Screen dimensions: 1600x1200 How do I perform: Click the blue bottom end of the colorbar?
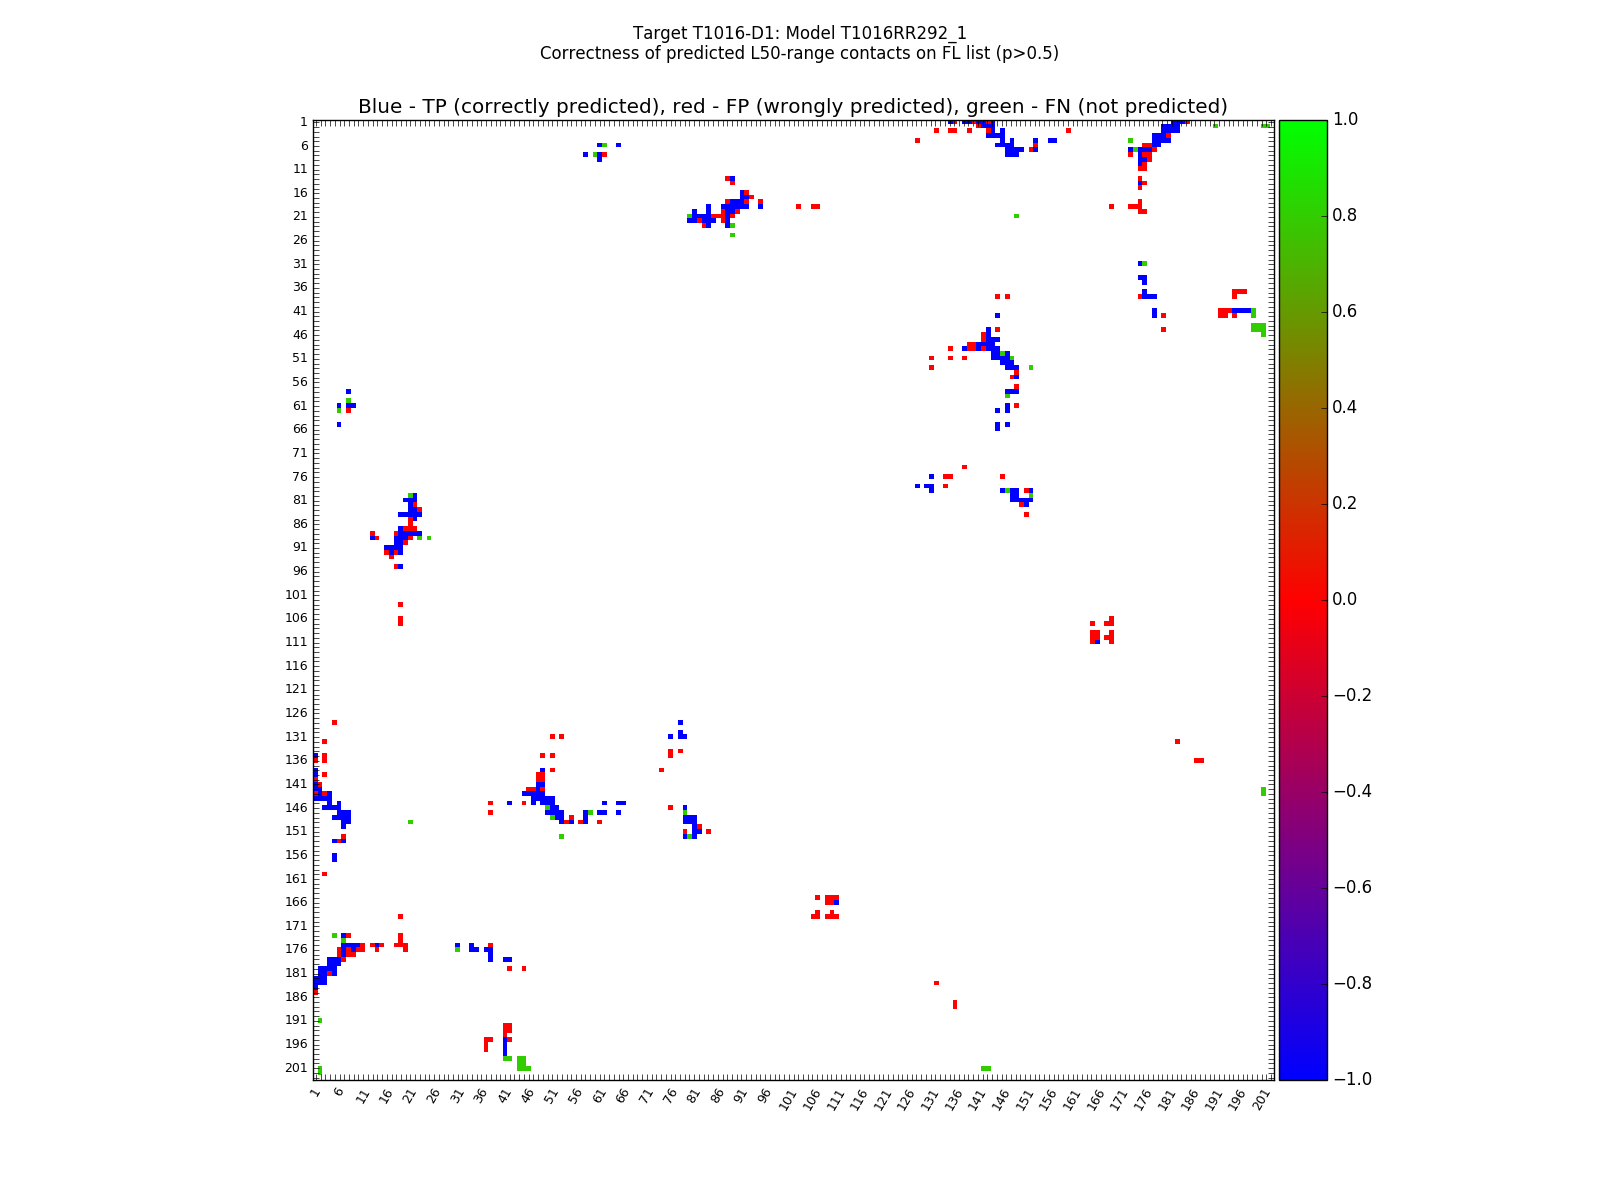coord(1302,1073)
